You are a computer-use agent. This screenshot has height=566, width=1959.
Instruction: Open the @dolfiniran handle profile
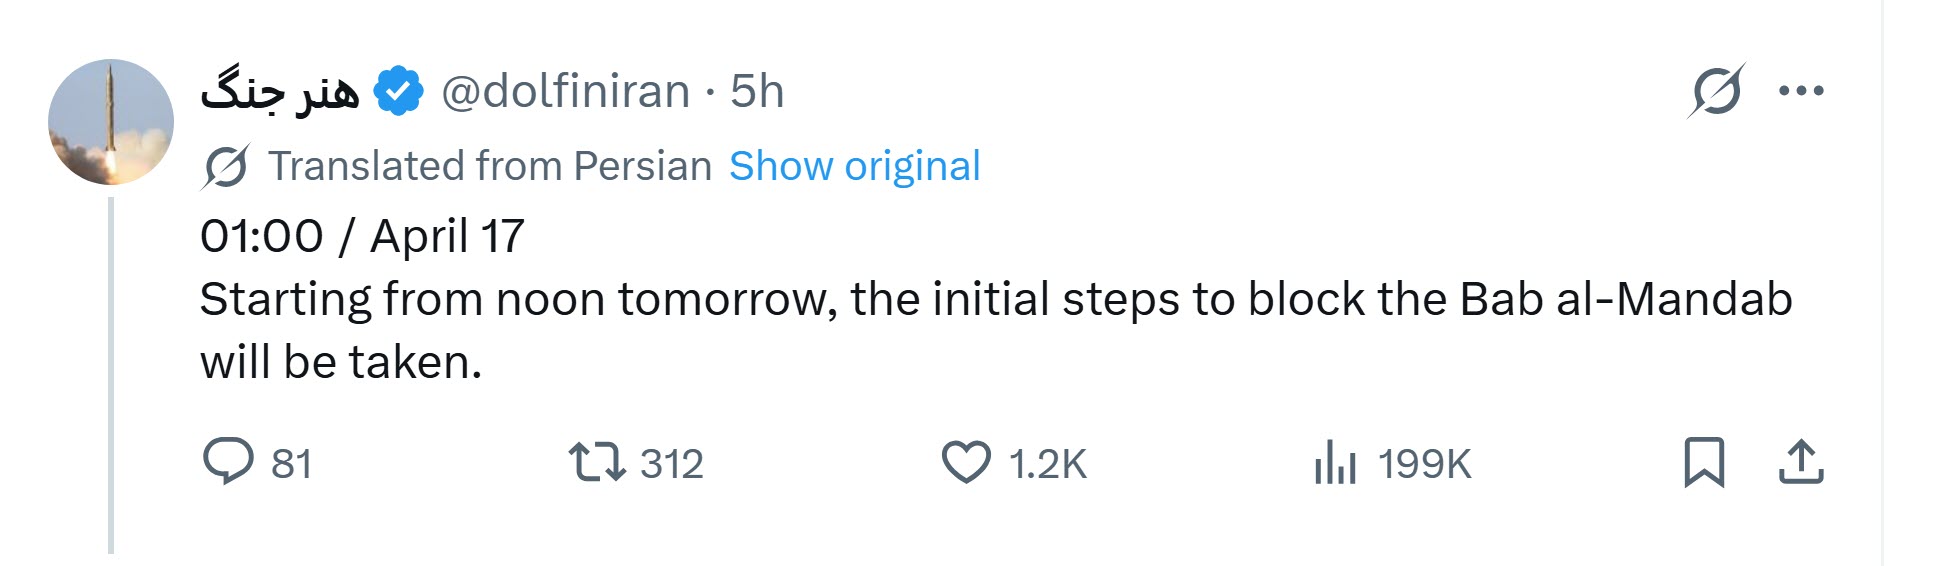click(x=565, y=92)
